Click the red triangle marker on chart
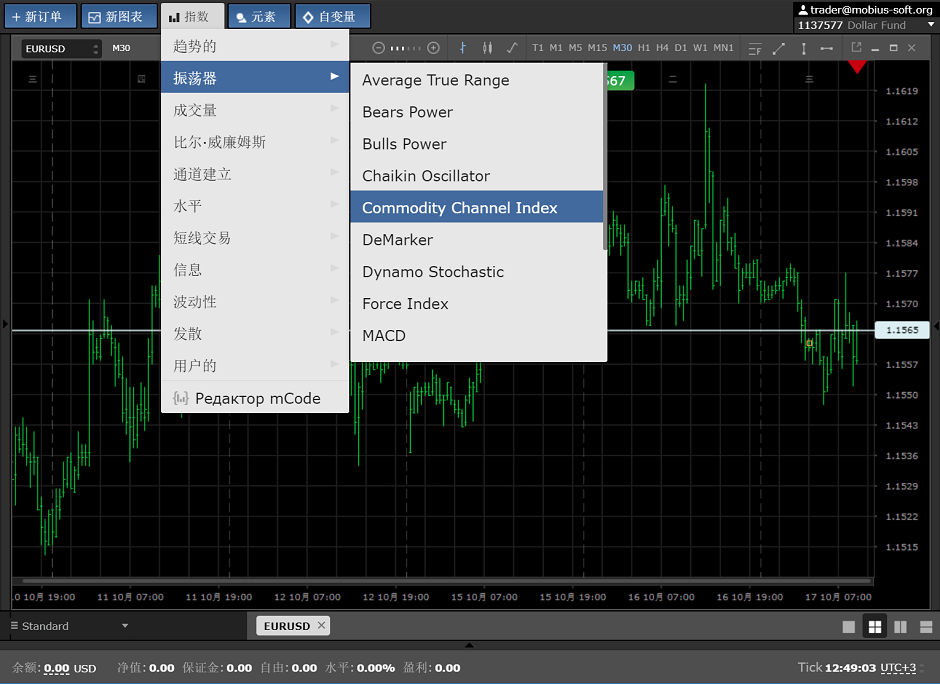940x684 pixels. [x=857, y=67]
